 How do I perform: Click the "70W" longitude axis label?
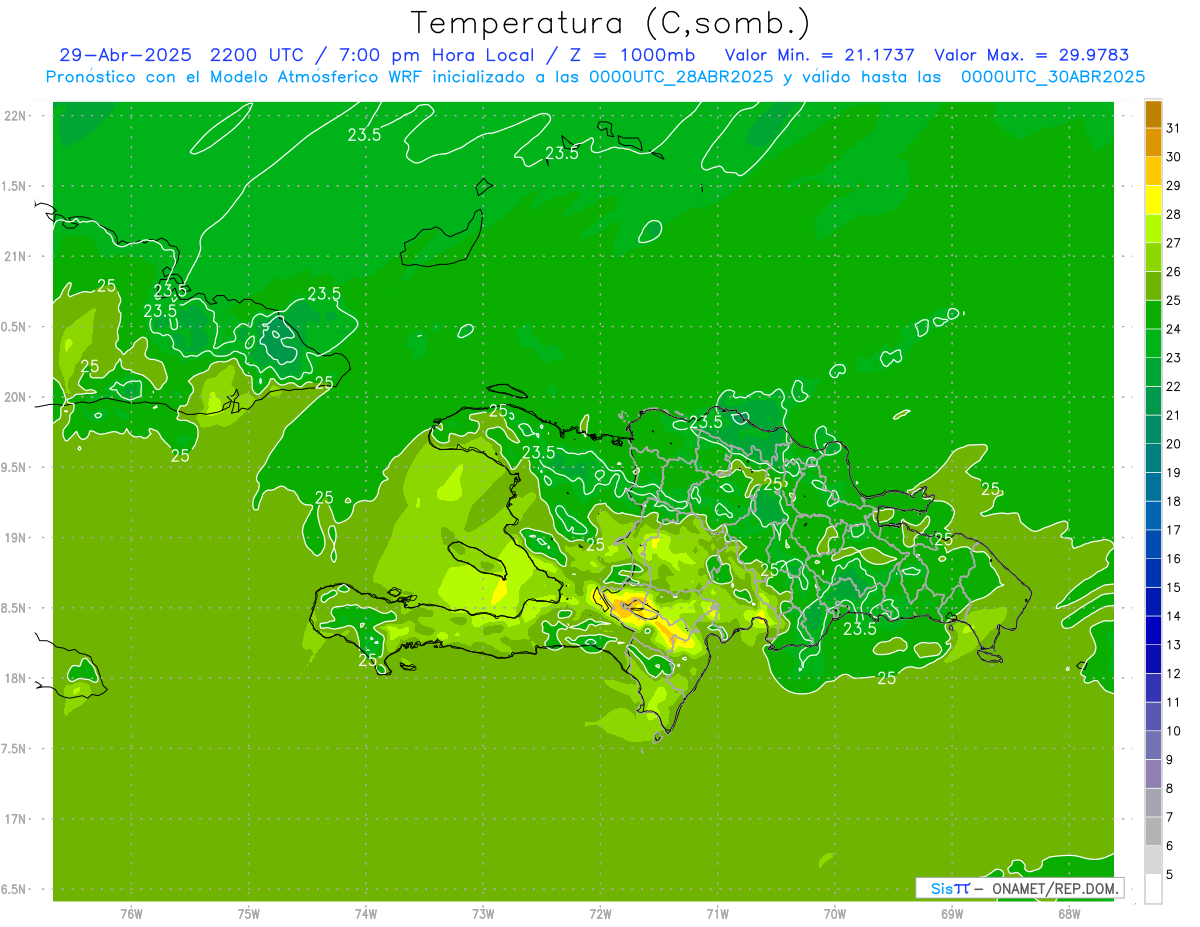coord(835,913)
